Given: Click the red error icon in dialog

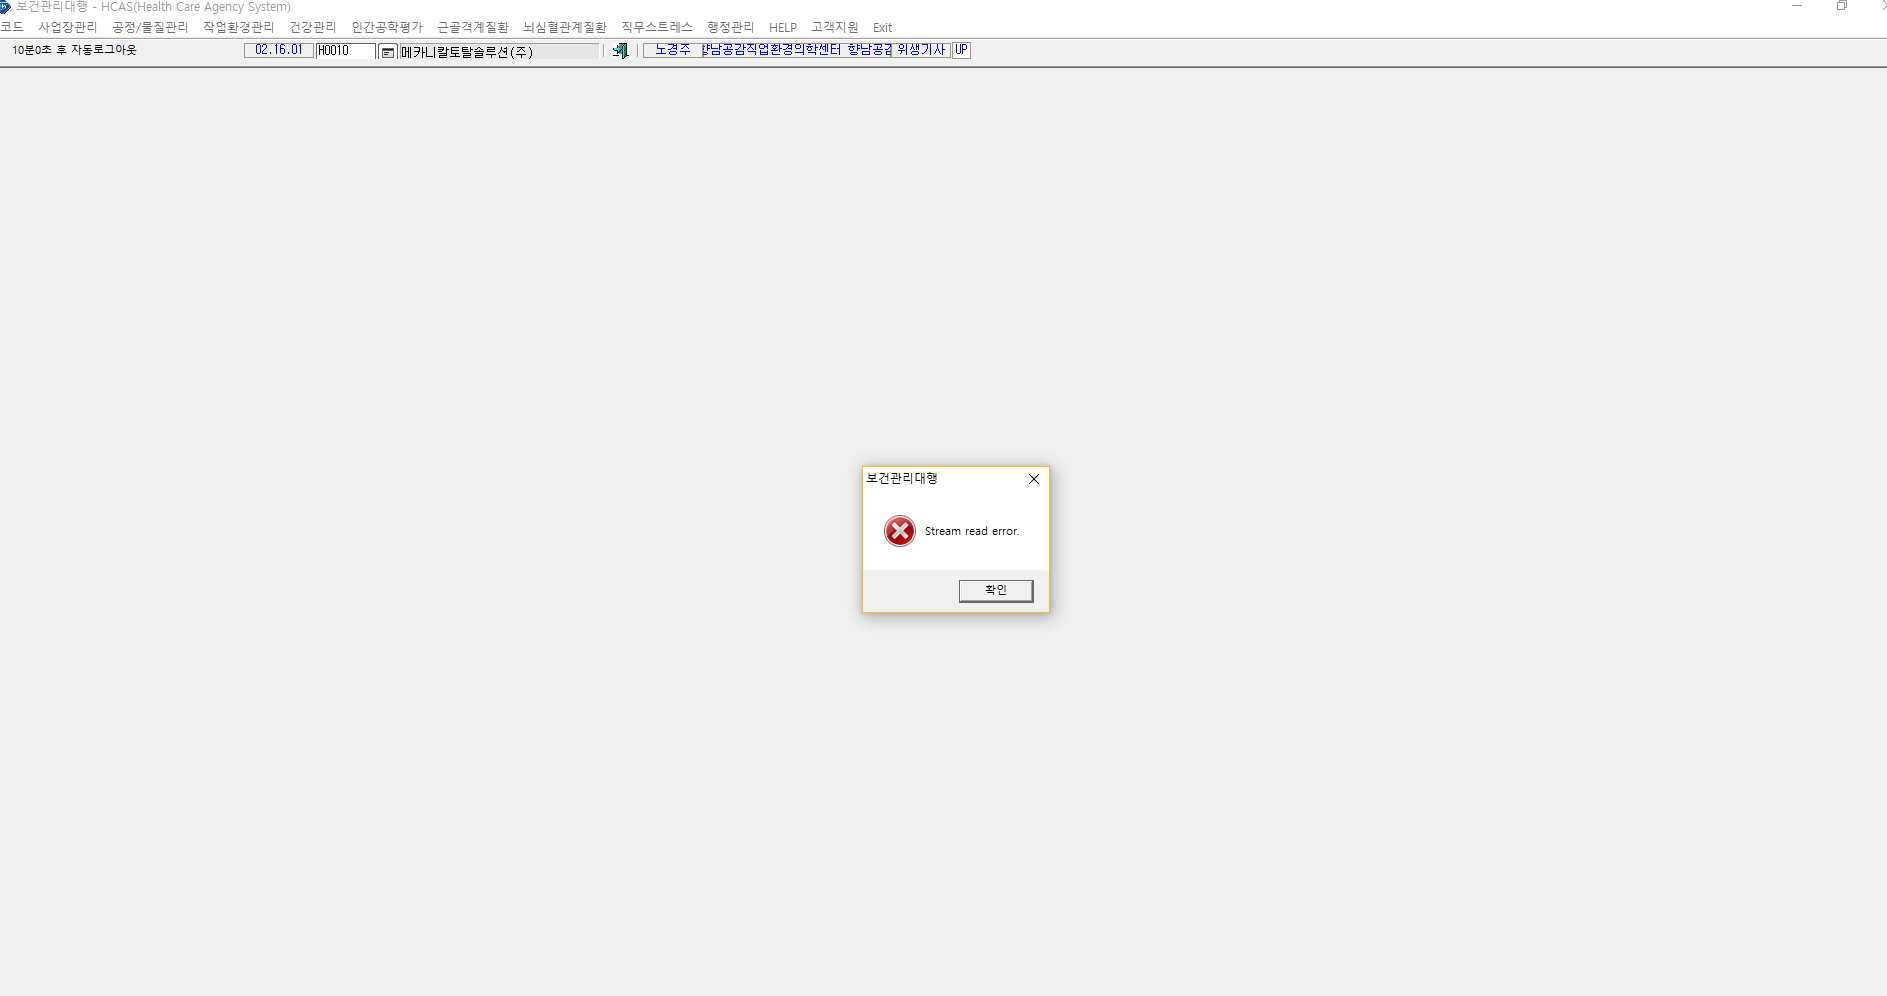Looking at the screenshot, I should point(900,531).
